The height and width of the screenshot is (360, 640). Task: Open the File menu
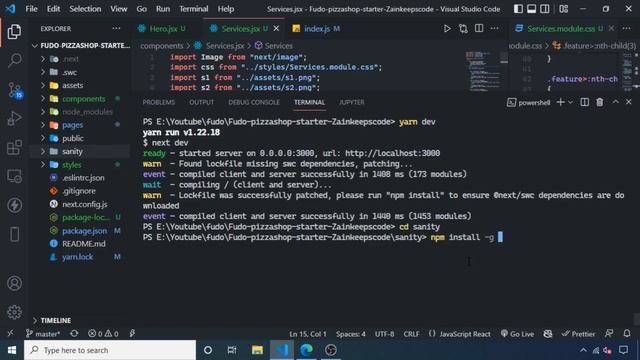(x=31, y=9)
